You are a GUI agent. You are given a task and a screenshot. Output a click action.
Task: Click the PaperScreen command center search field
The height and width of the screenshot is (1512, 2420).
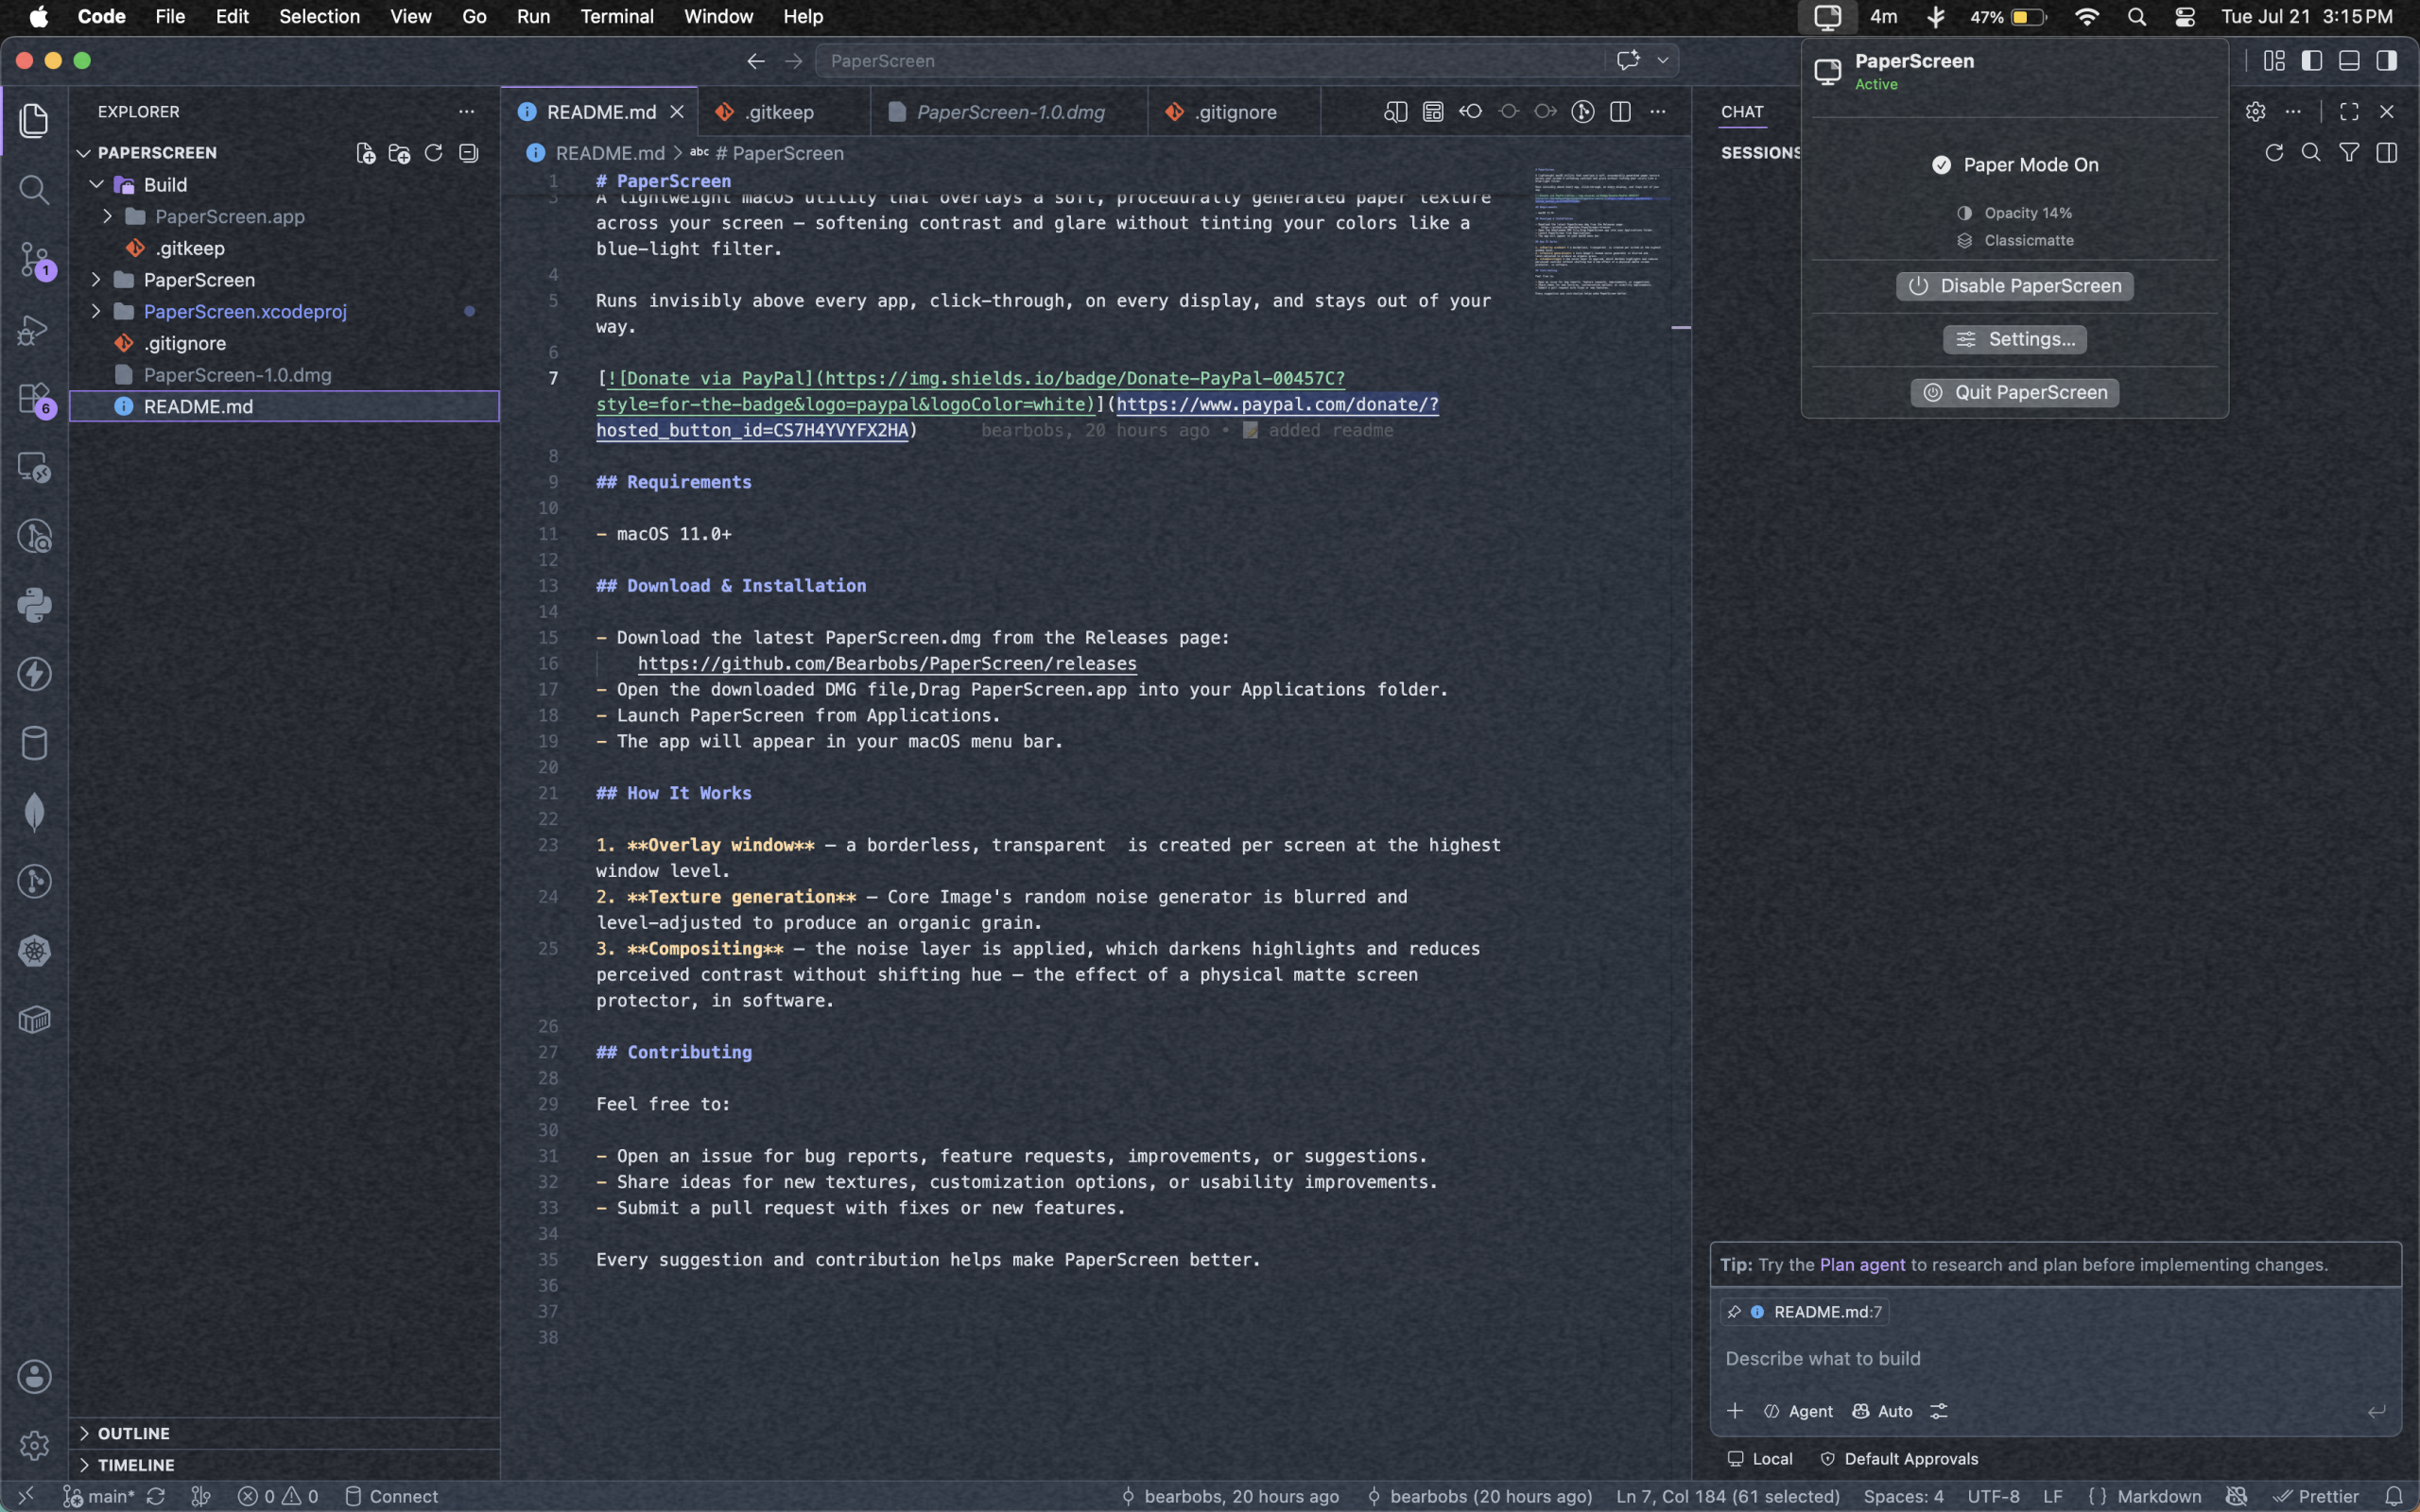pos(1211,61)
